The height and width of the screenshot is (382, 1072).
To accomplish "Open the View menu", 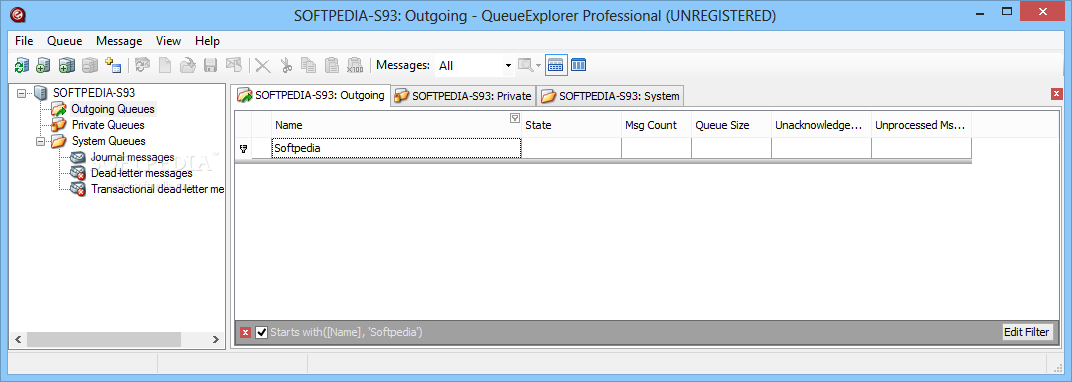I will (168, 41).
